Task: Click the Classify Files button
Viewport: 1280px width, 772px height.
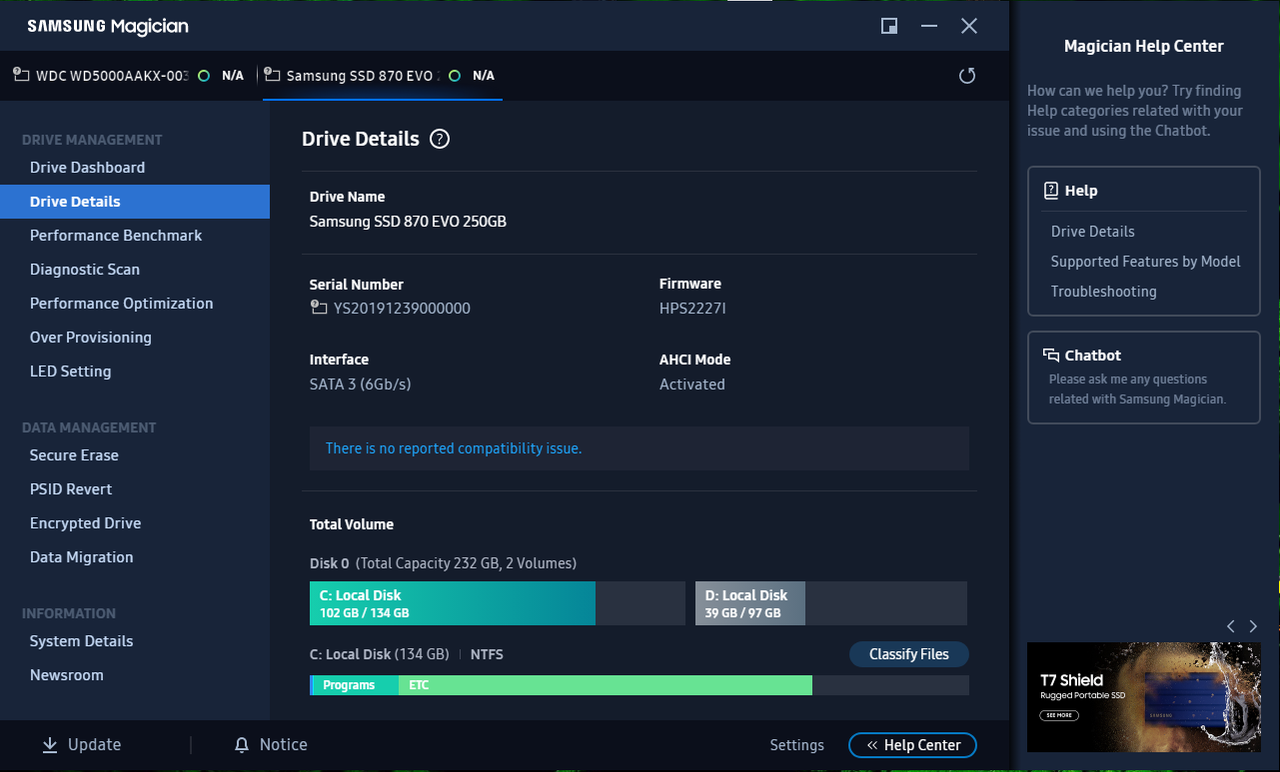Action: pyautogui.click(x=909, y=654)
